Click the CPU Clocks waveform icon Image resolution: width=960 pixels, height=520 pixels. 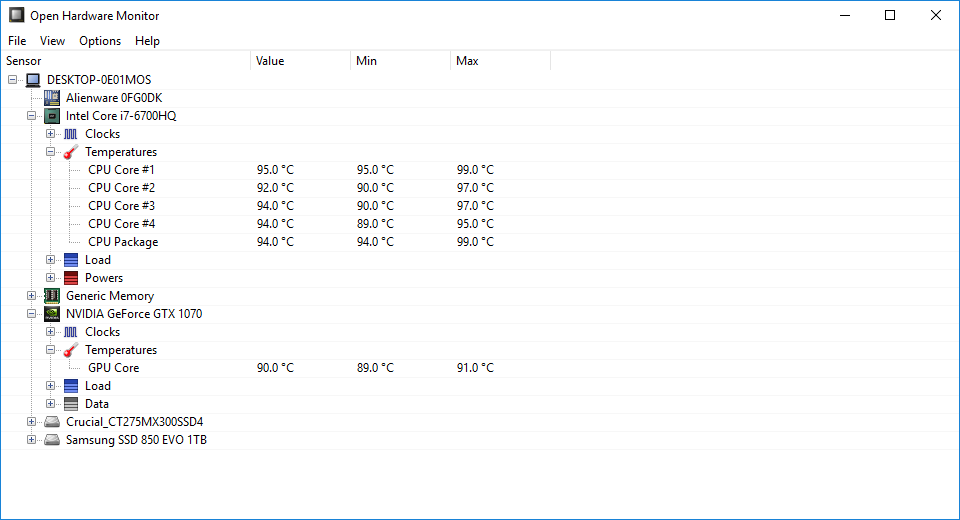[x=71, y=134]
